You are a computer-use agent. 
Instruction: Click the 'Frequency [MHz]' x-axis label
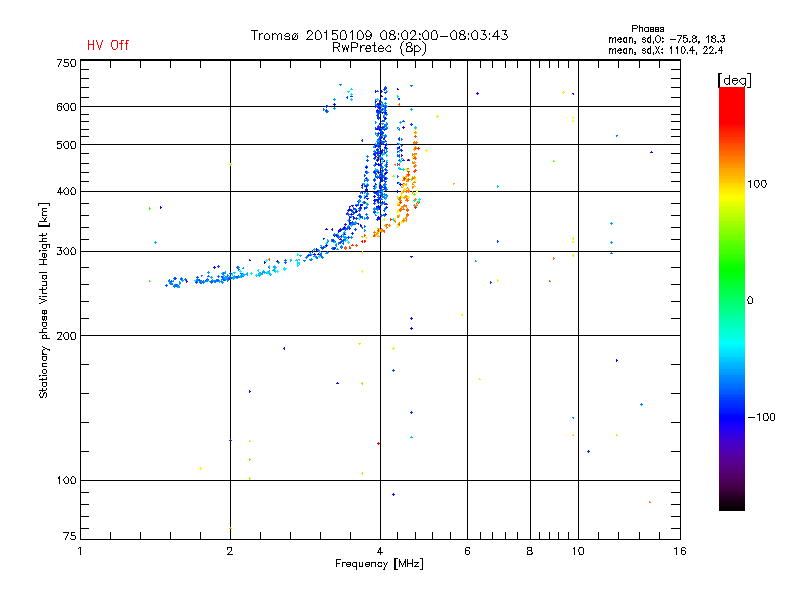click(x=379, y=564)
